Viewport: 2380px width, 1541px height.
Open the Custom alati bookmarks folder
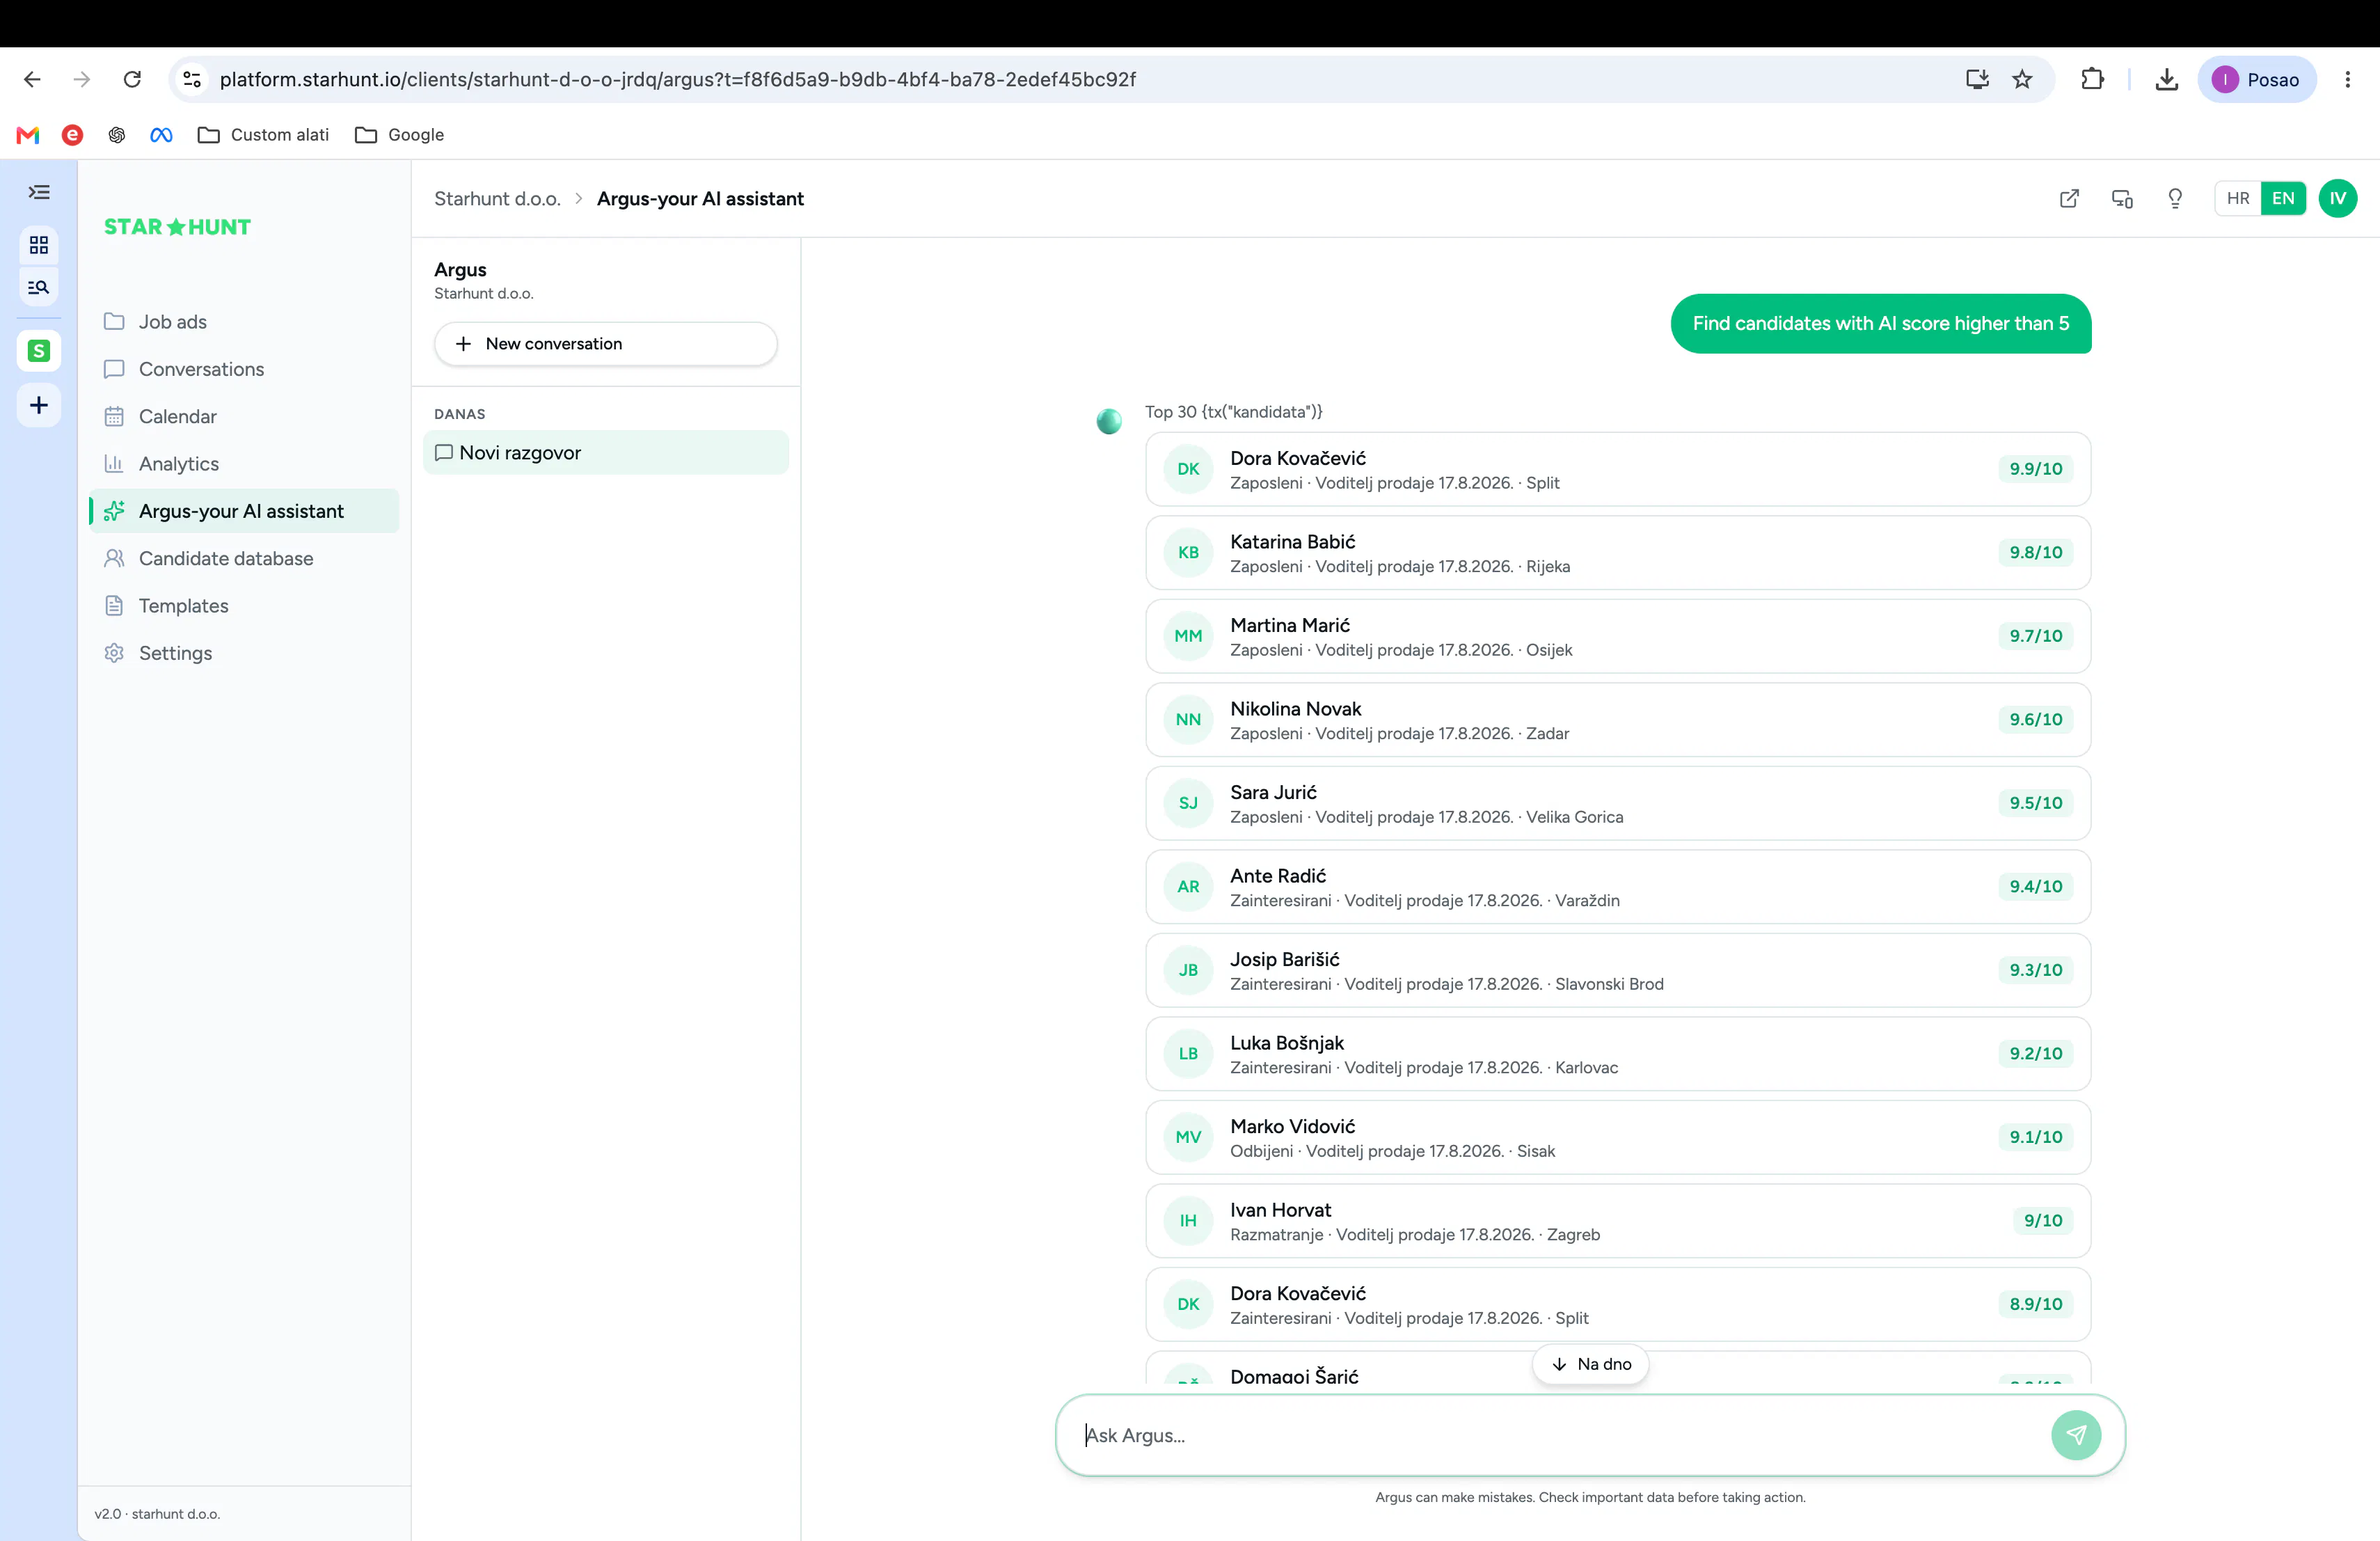point(263,135)
